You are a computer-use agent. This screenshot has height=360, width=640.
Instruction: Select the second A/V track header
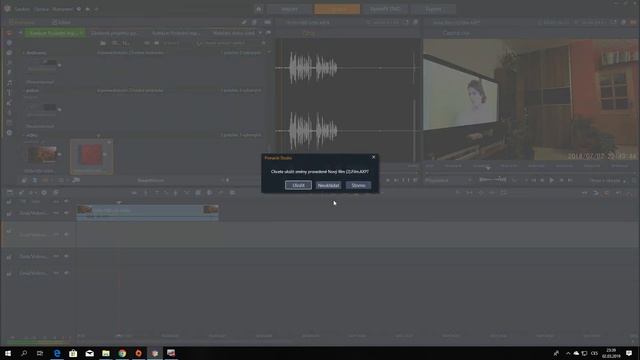coord(38,235)
